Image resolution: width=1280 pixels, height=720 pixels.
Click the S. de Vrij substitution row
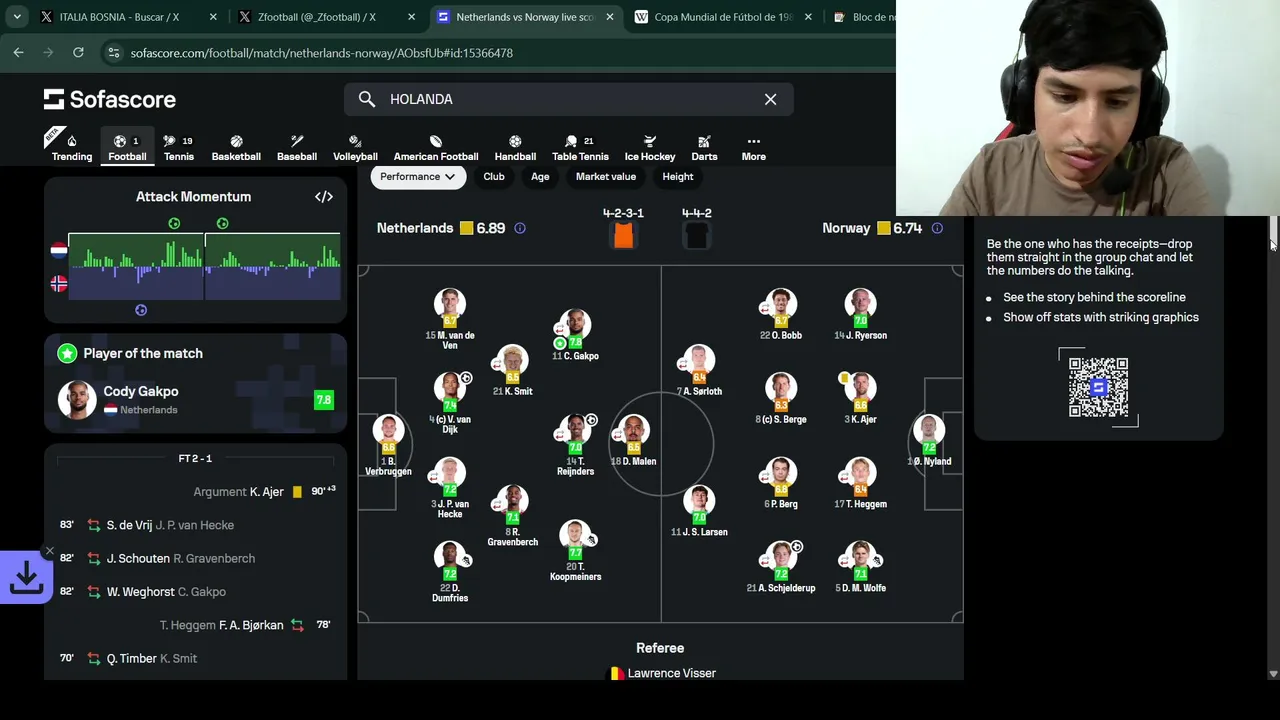coord(195,525)
